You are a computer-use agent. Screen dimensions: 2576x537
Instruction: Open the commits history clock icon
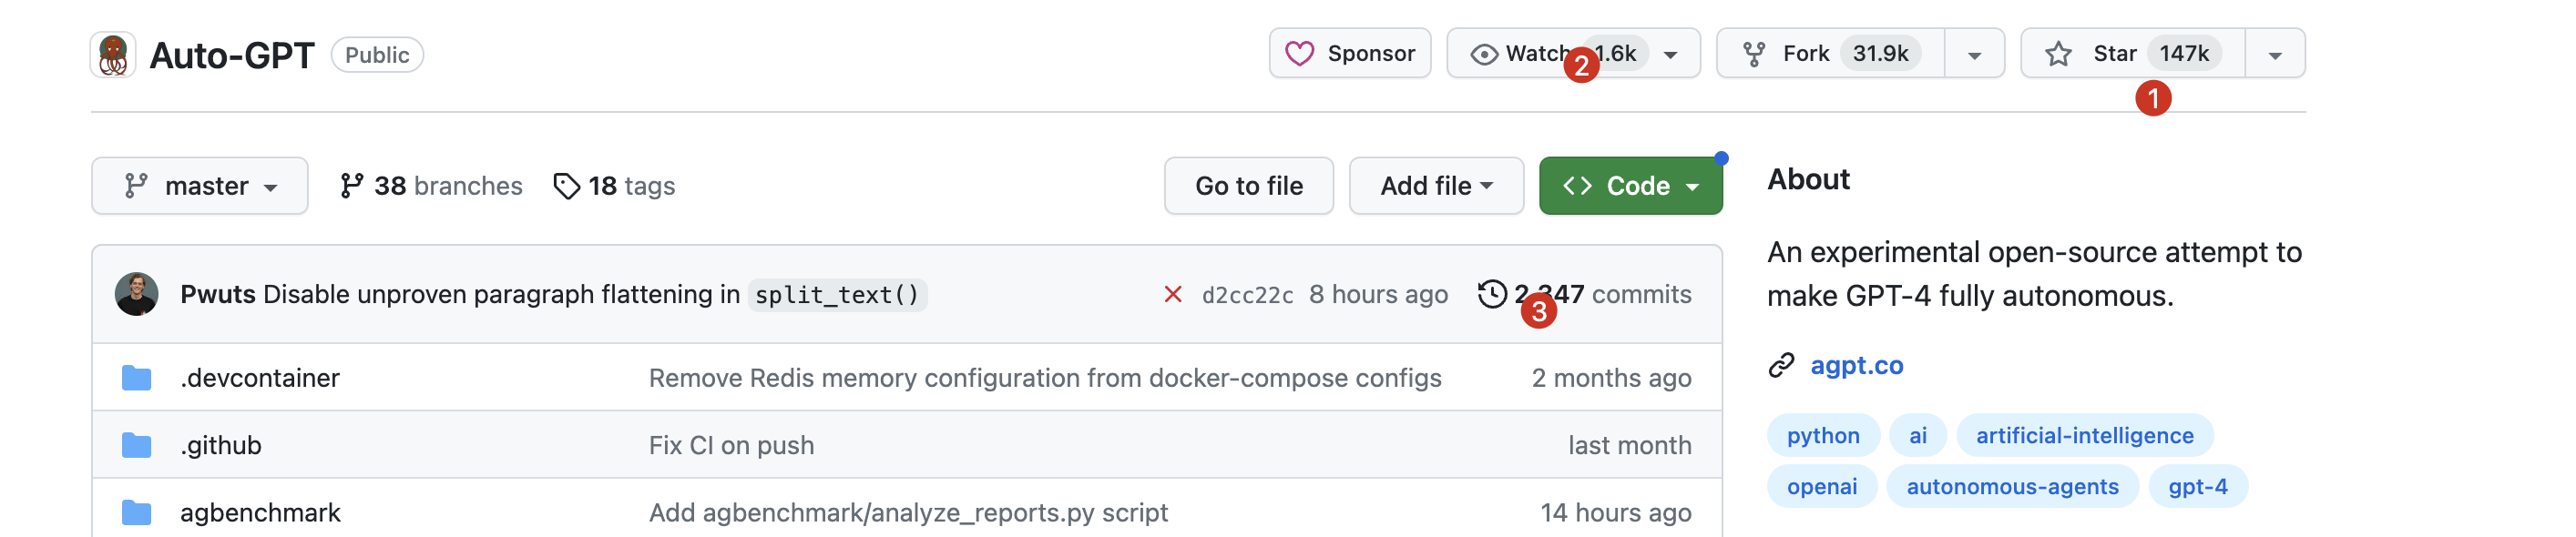[1492, 294]
